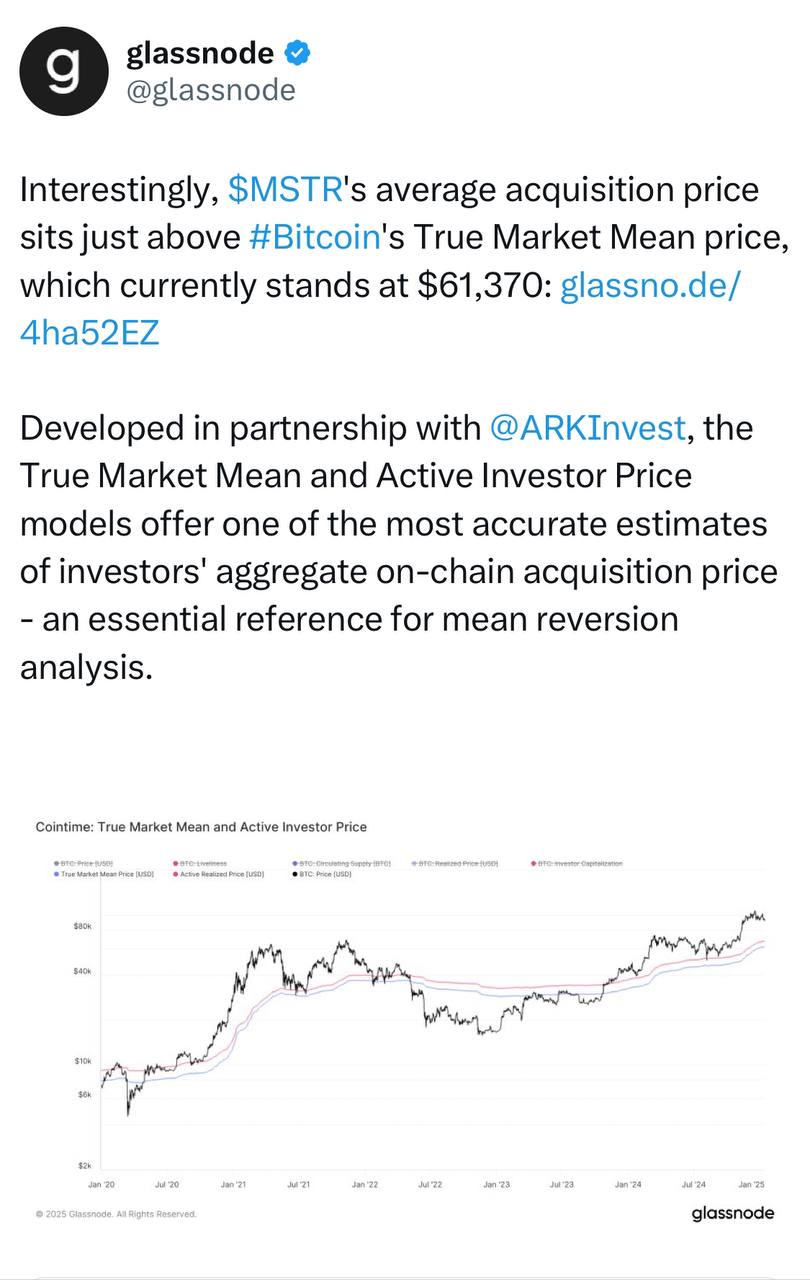Toggle black BTC: Price [USD] legend entry
The width and height of the screenshot is (810, 1280).
tap(322, 874)
